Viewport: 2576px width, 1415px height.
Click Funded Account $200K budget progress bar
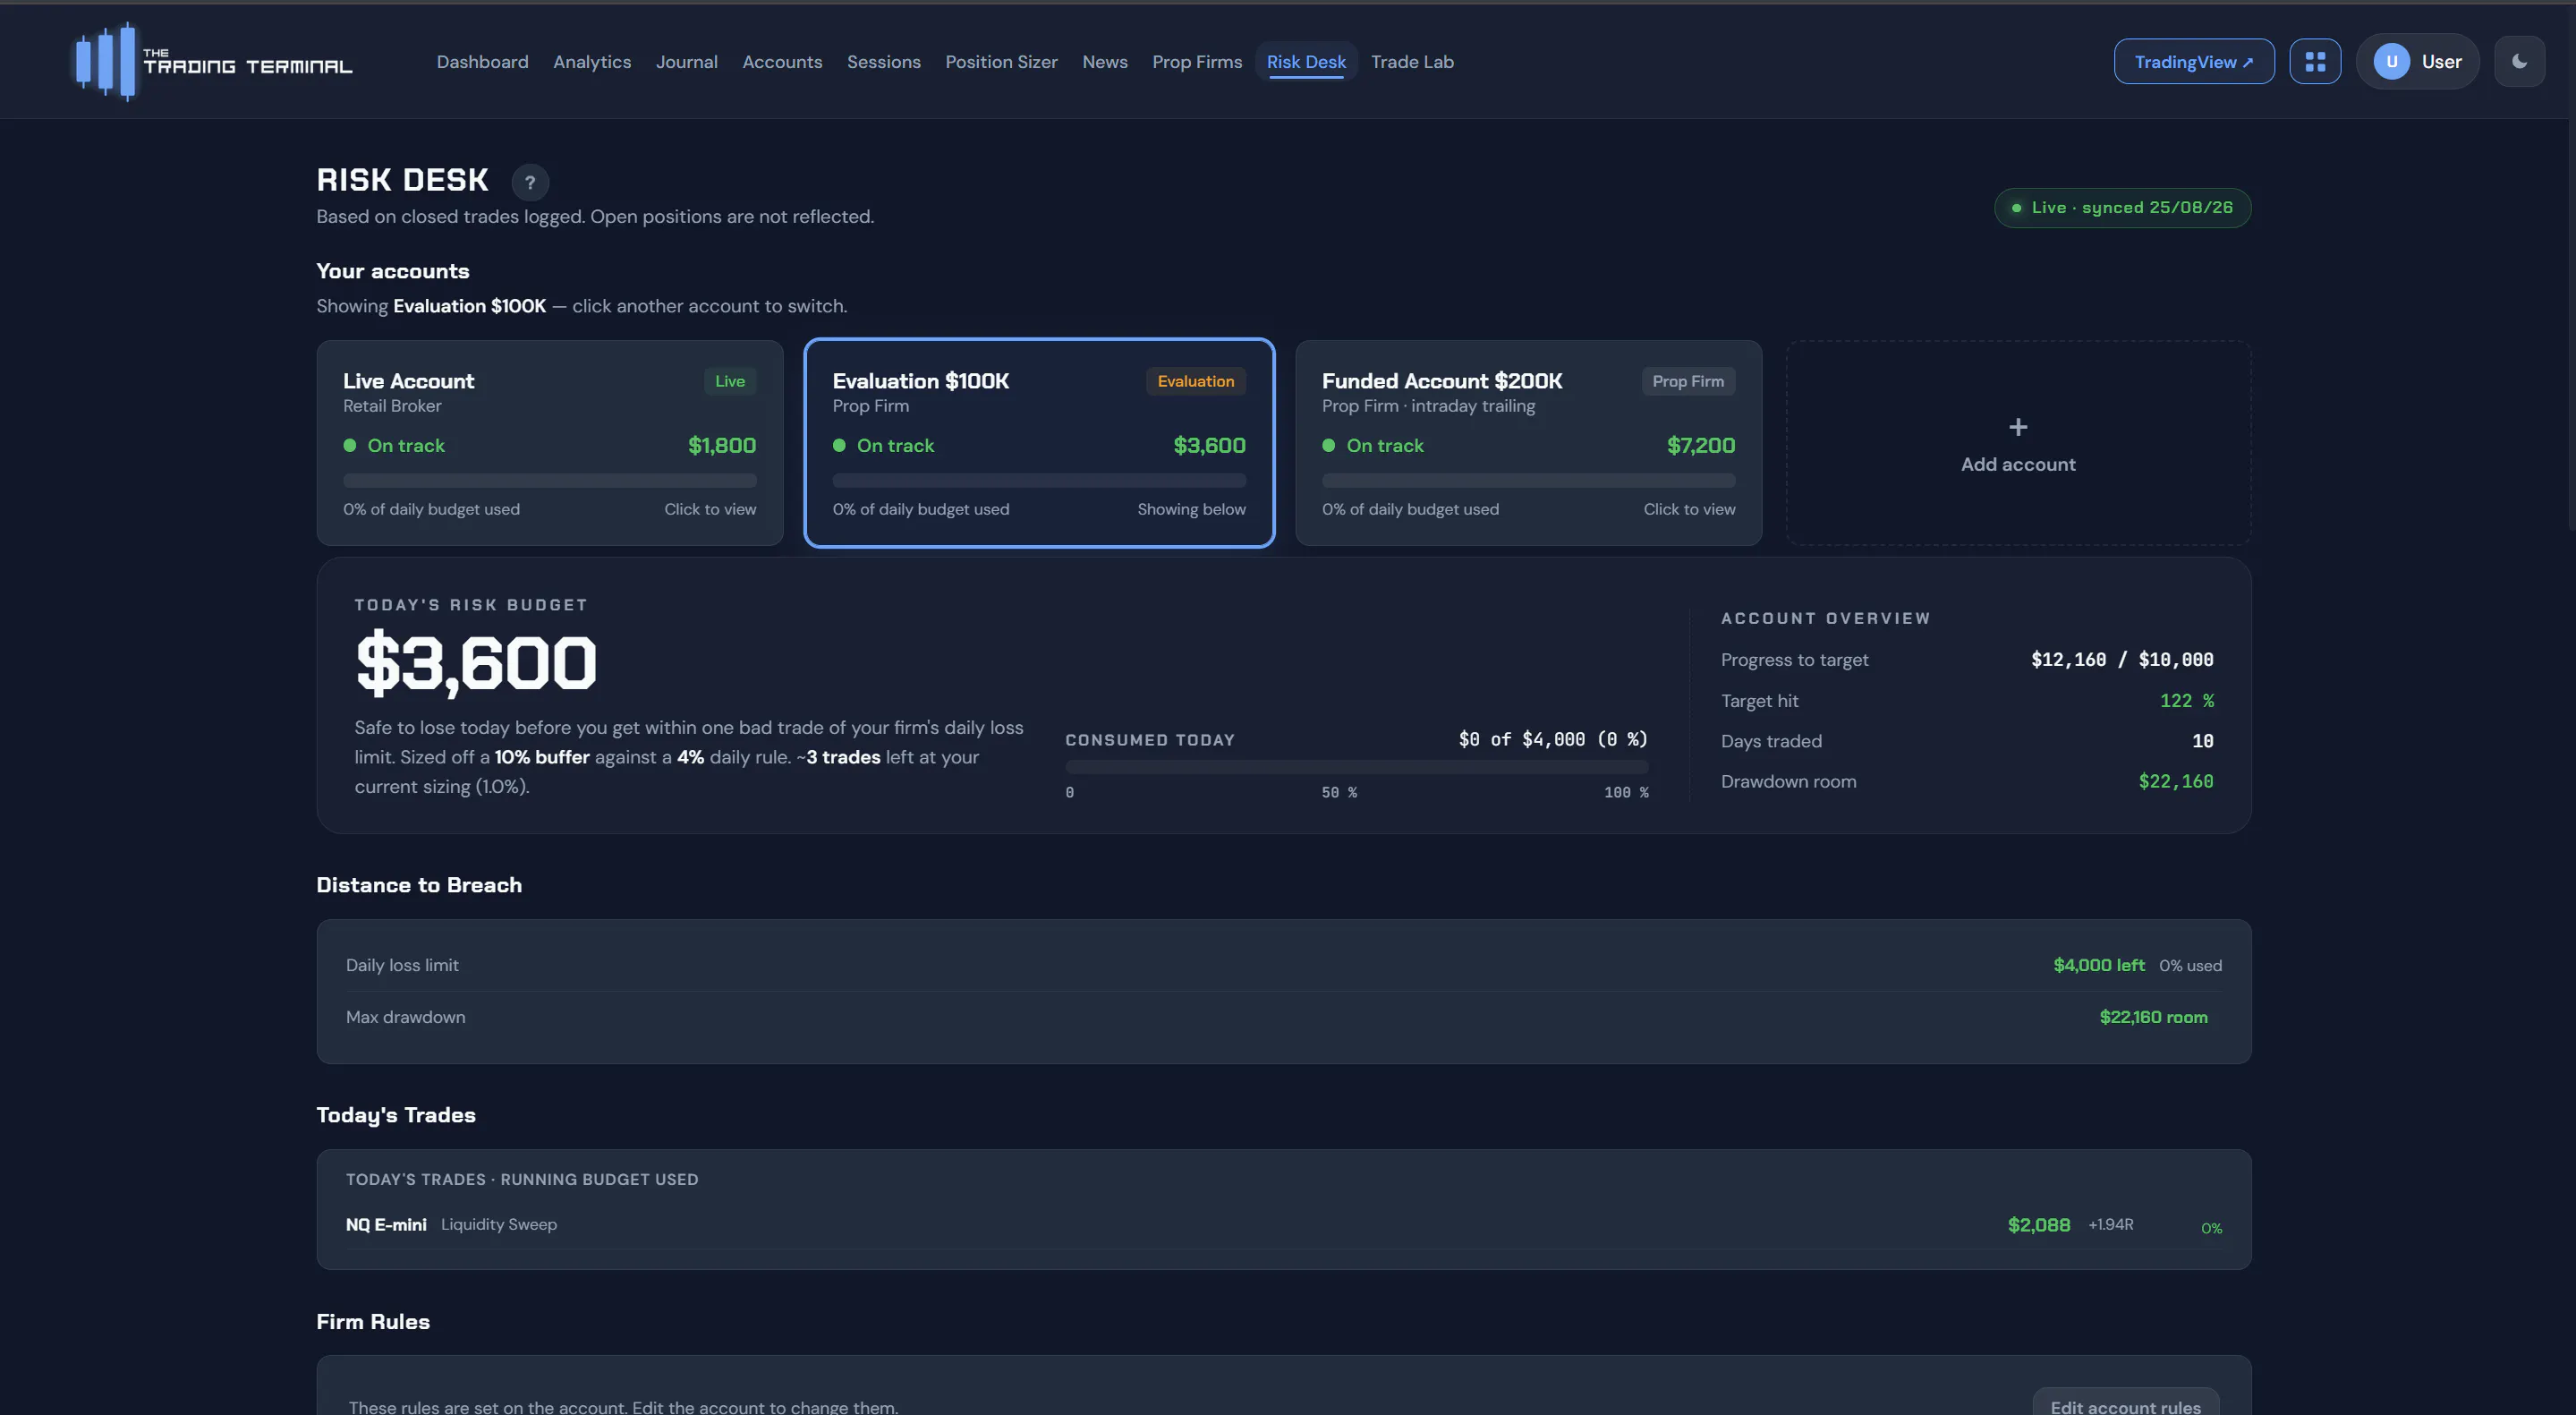(1528, 480)
